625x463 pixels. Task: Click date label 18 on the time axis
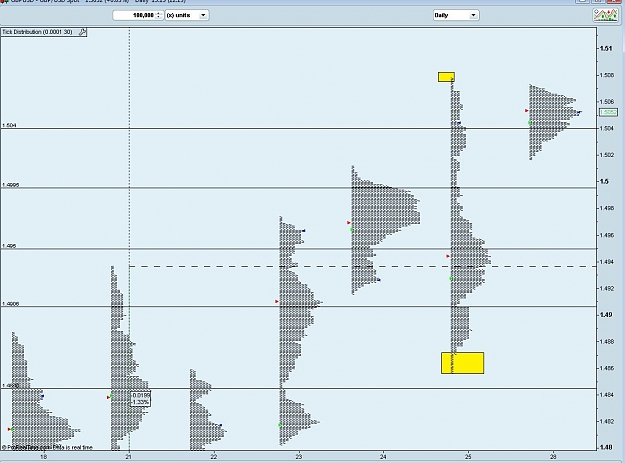(x=43, y=457)
